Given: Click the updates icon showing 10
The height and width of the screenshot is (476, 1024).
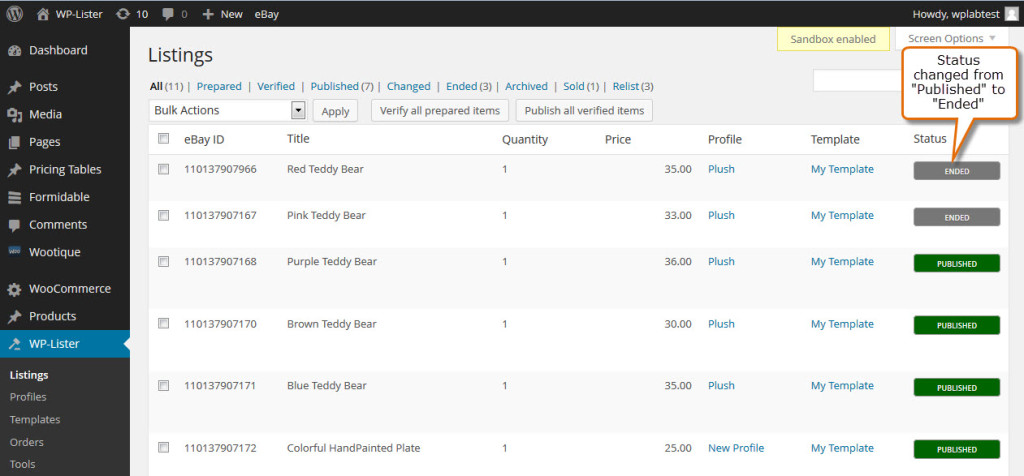Looking at the screenshot, I should 123,14.
